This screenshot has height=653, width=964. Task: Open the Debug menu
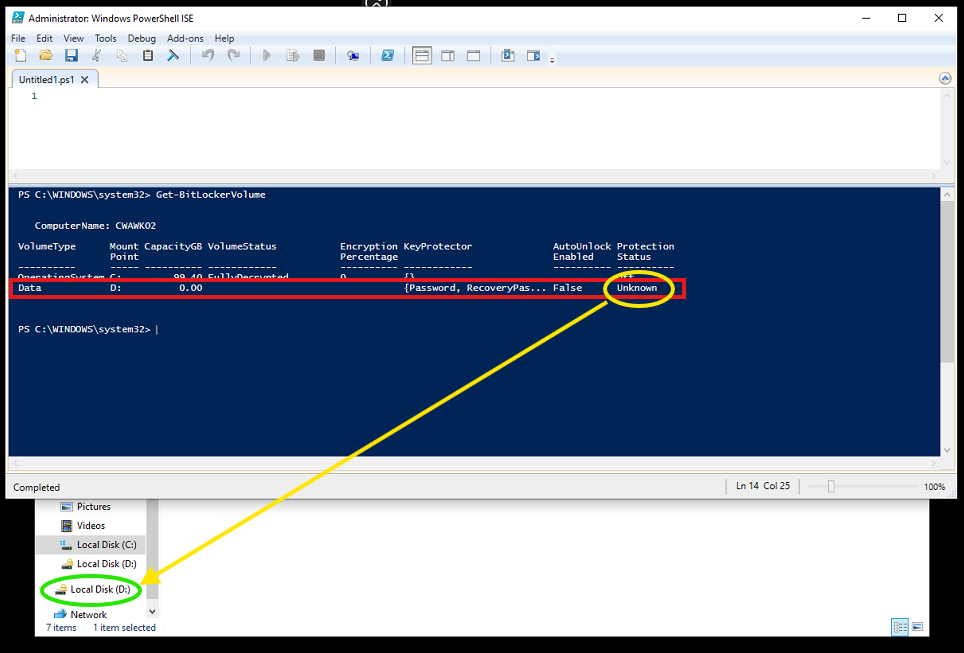click(141, 39)
